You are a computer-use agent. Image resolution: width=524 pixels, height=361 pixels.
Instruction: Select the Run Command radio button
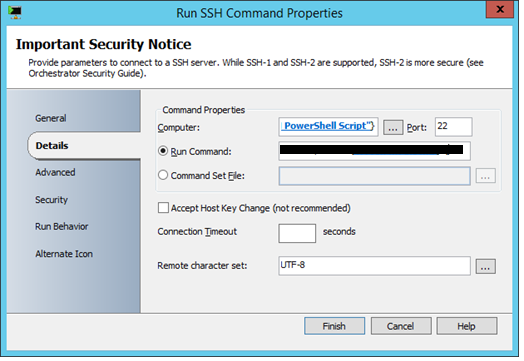click(163, 151)
